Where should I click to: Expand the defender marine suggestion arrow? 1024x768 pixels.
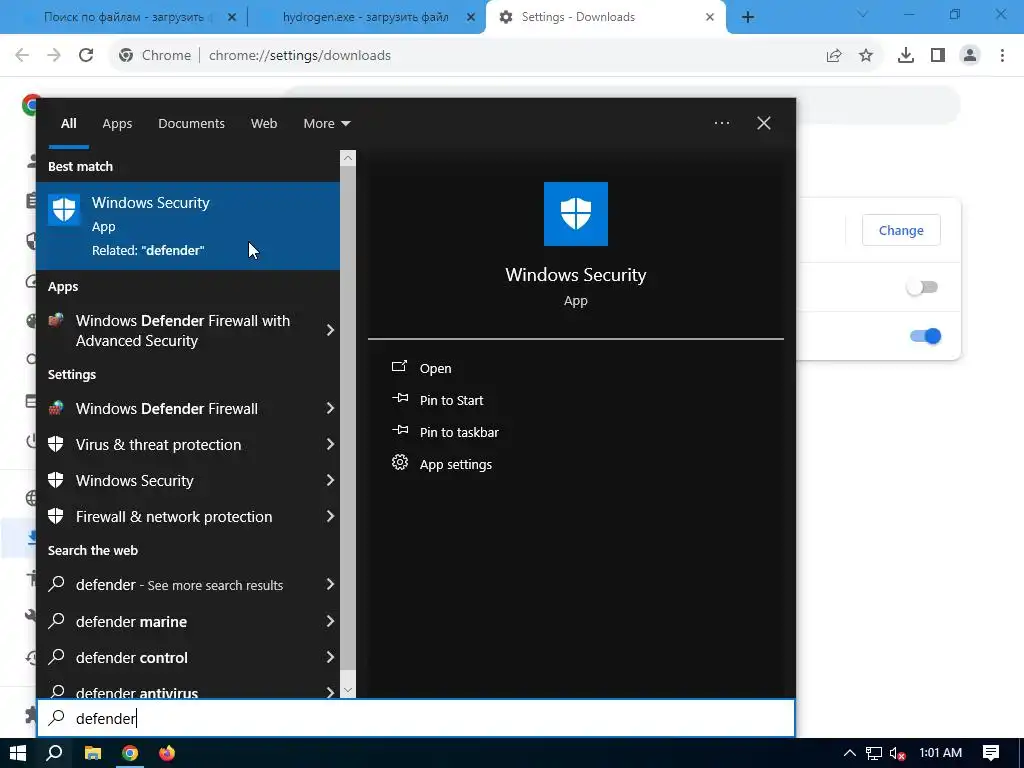[330, 621]
